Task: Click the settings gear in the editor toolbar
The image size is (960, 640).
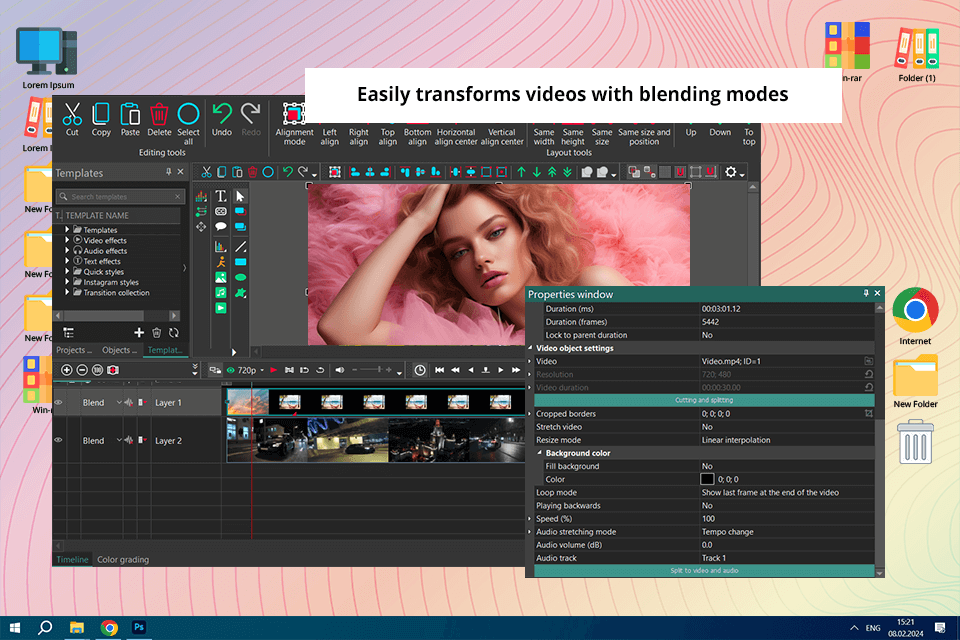Action: coord(730,172)
